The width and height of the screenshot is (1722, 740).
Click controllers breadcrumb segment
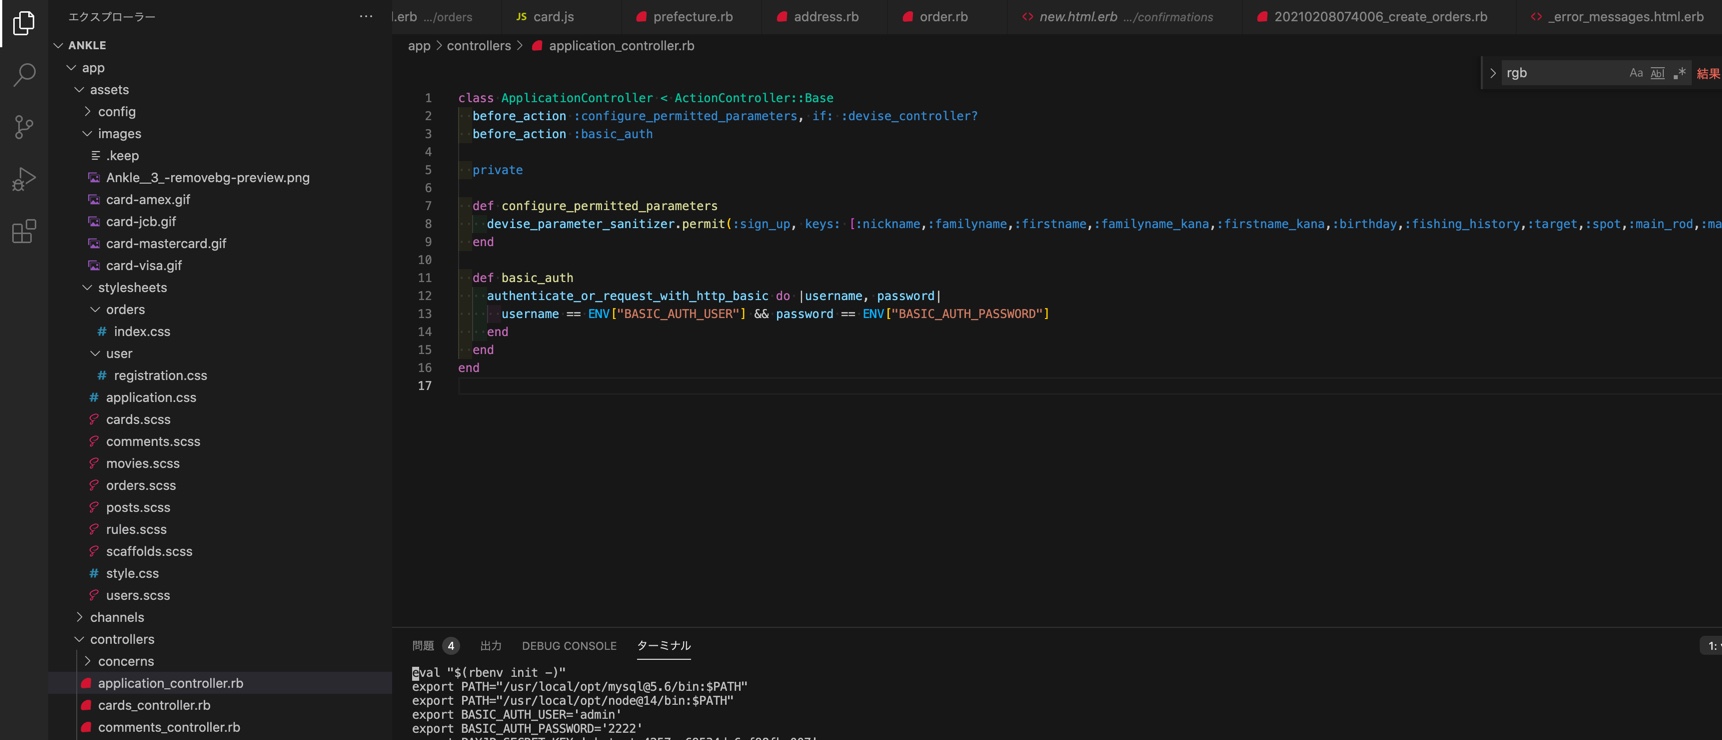(478, 46)
